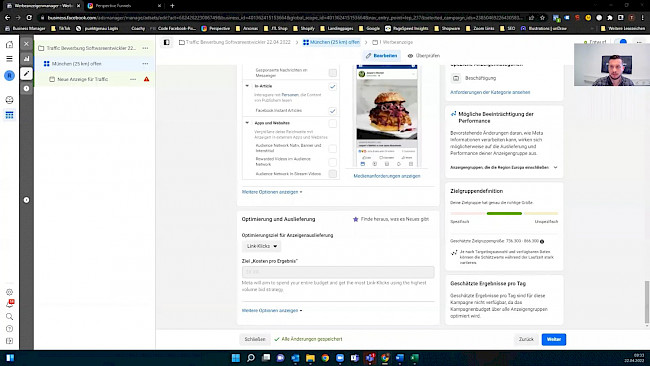Collapse the In-Article placement group
The width and height of the screenshot is (650, 366).
point(247,86)
